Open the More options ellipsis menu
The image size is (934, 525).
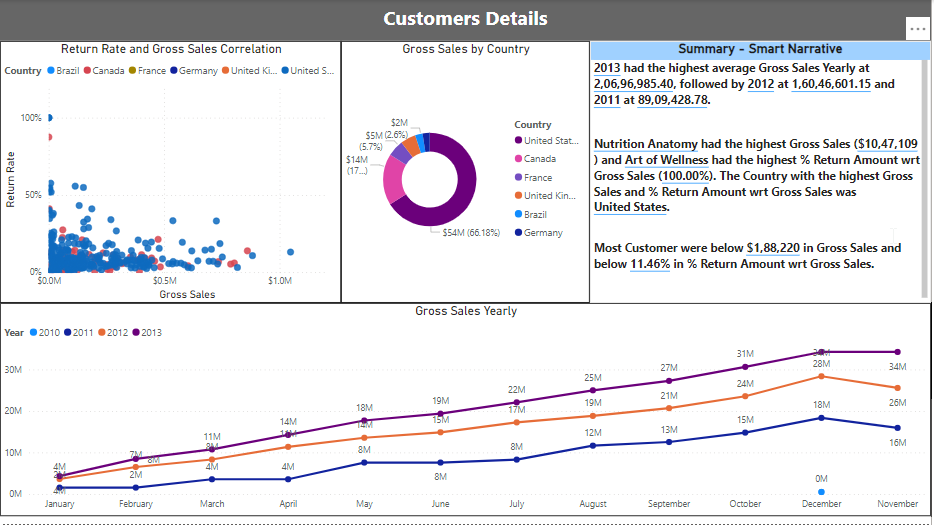pos(917,28)
